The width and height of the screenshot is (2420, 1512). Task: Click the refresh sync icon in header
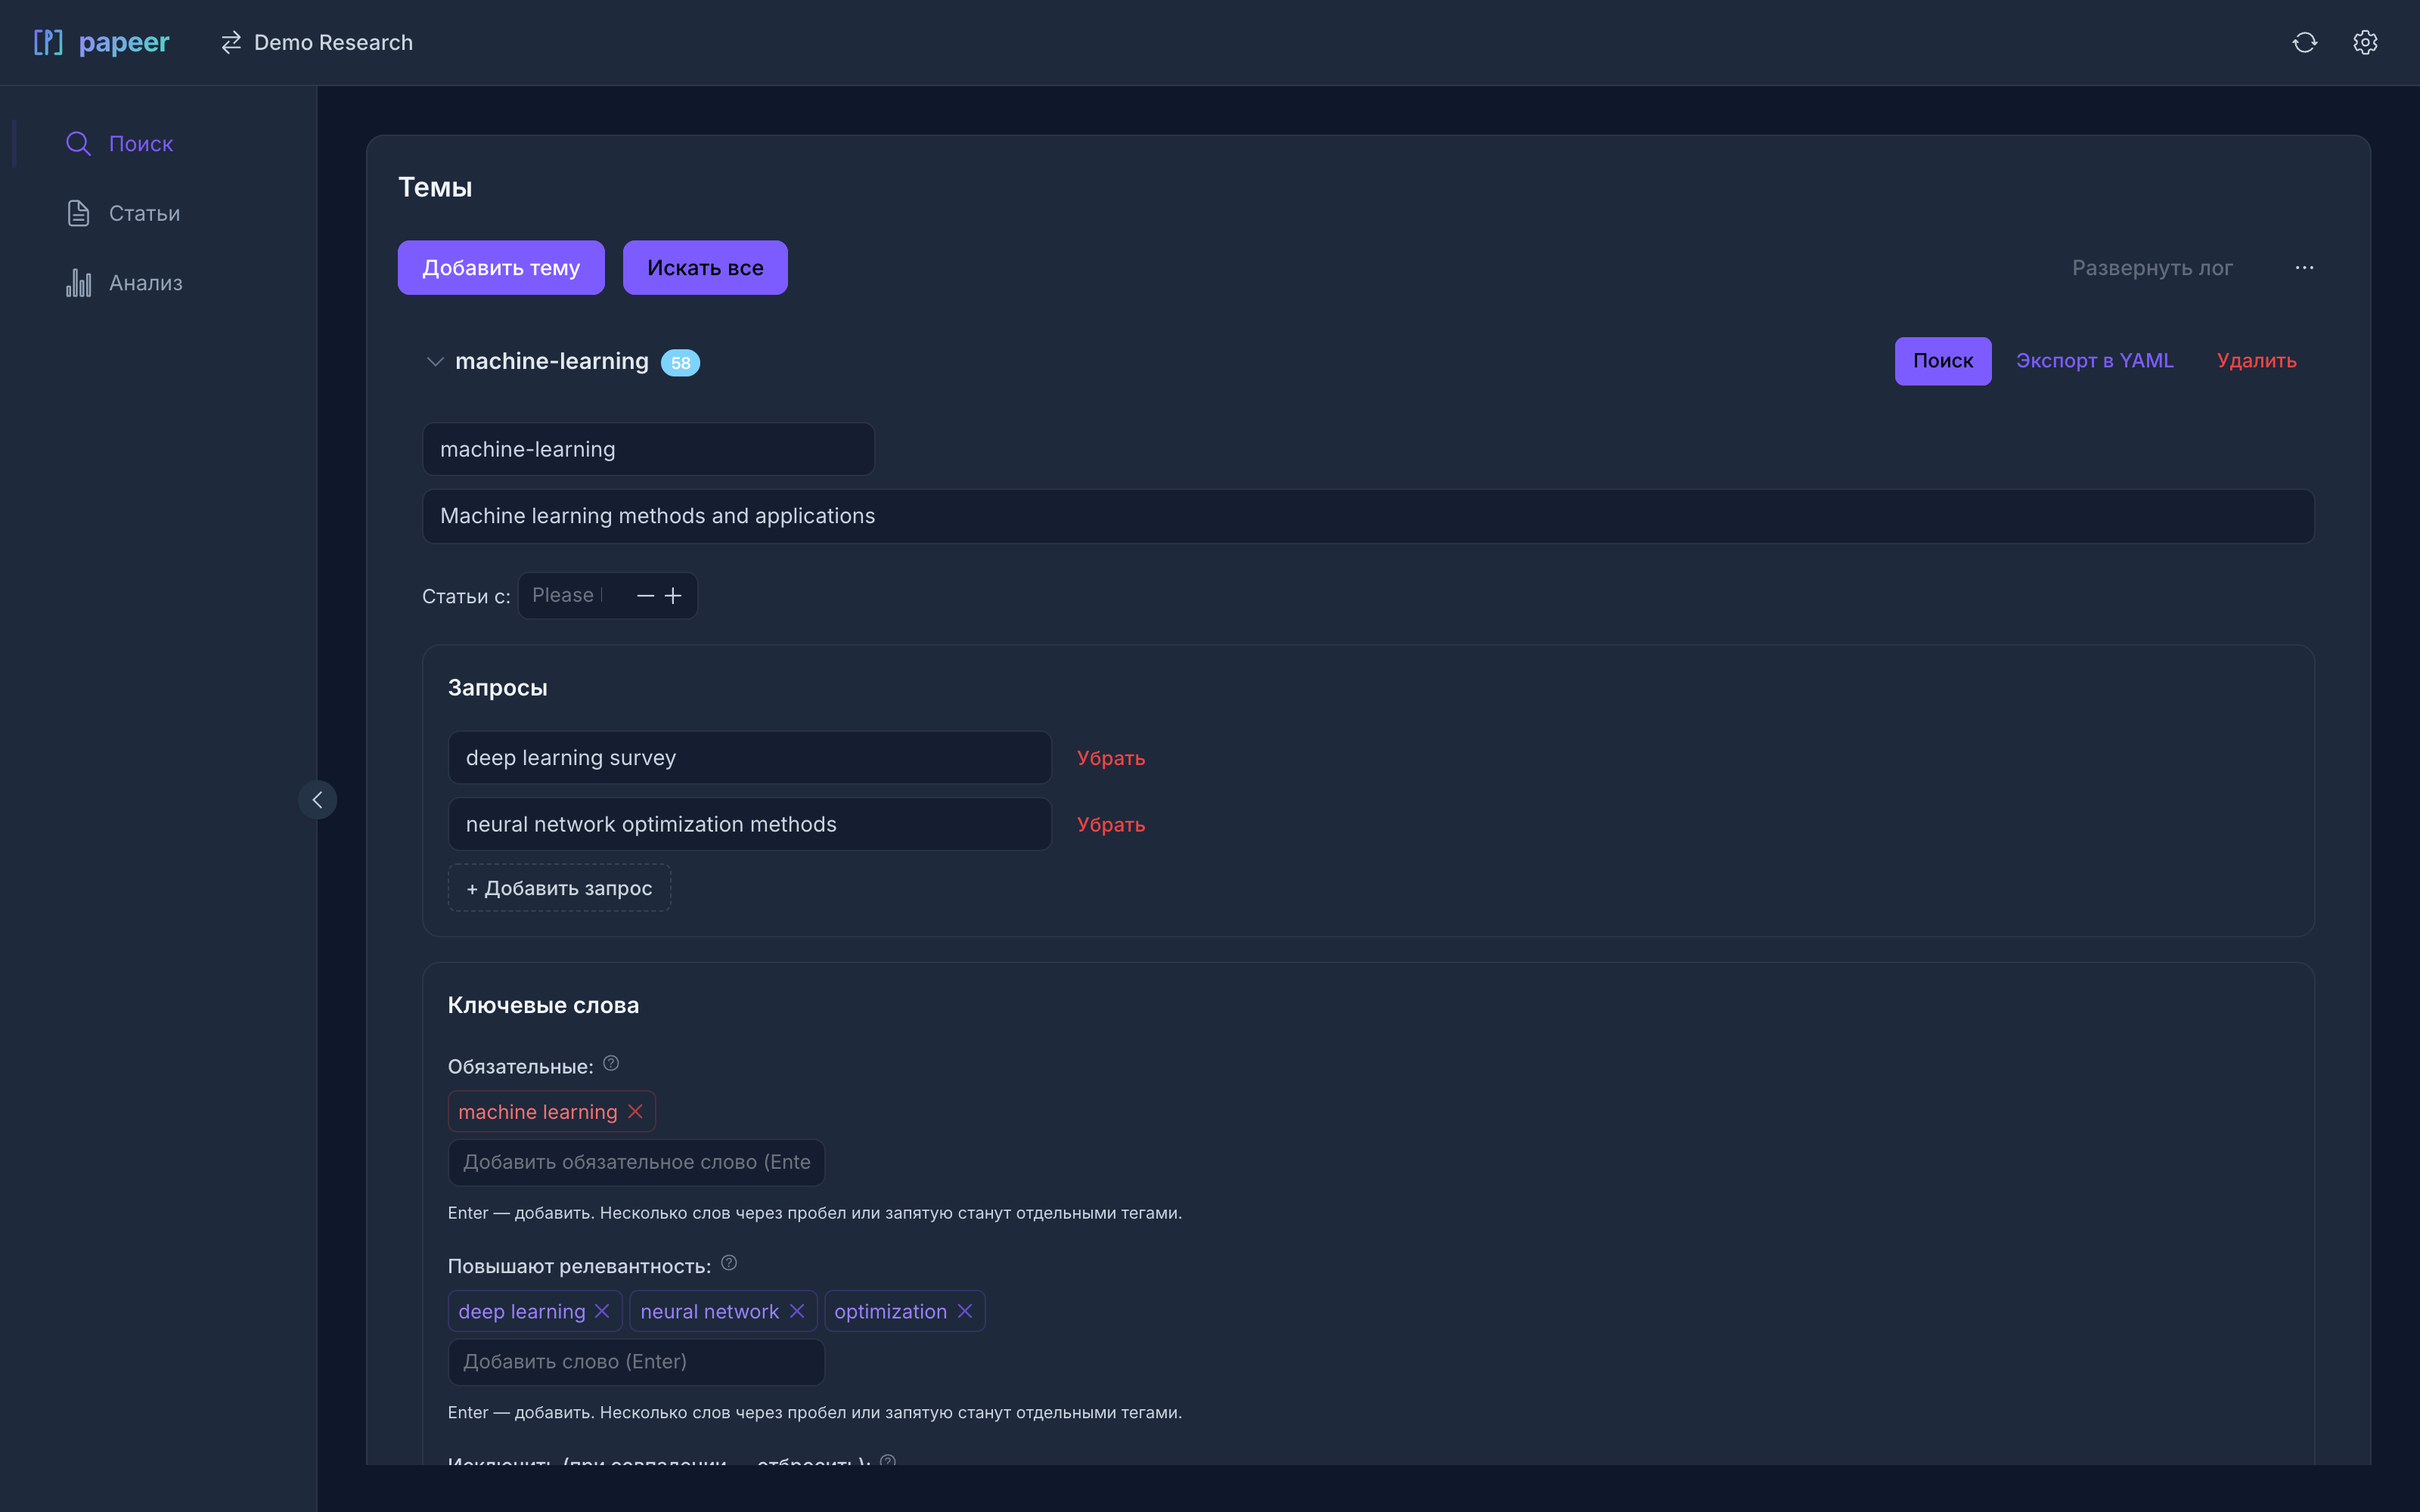(2304, 42)
